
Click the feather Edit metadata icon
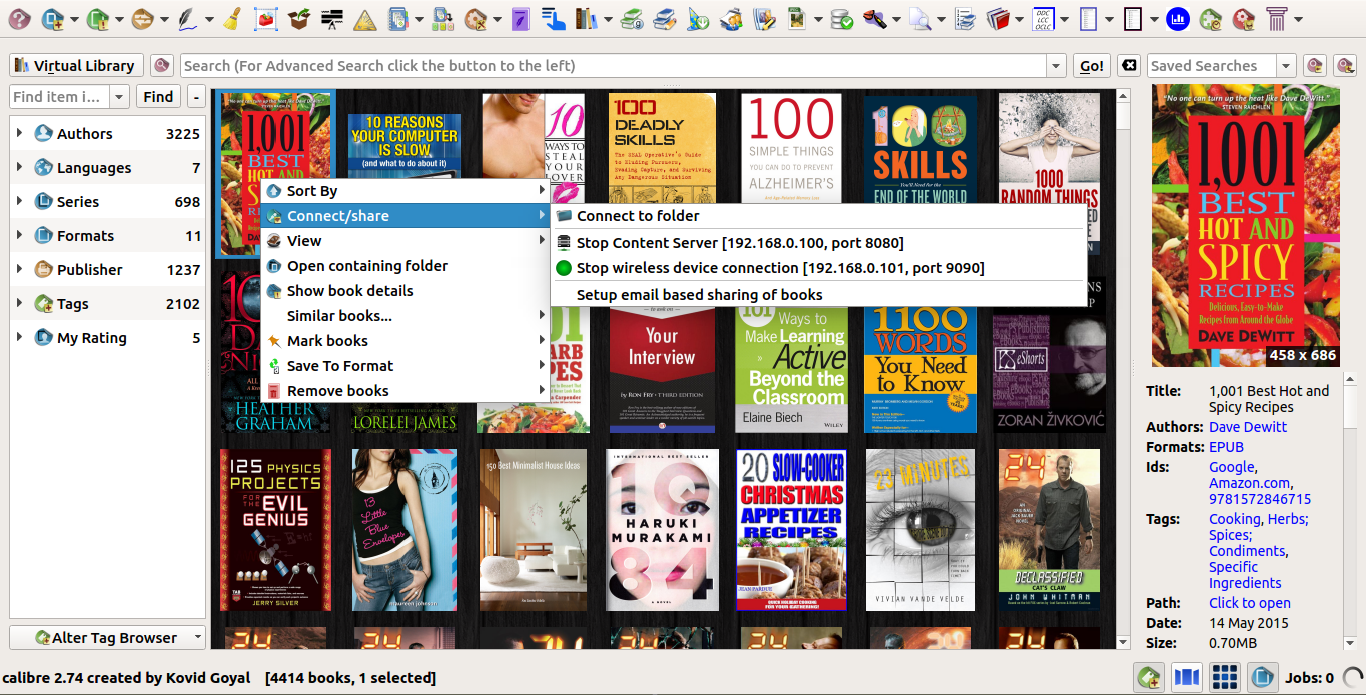(x=188, y=18)
